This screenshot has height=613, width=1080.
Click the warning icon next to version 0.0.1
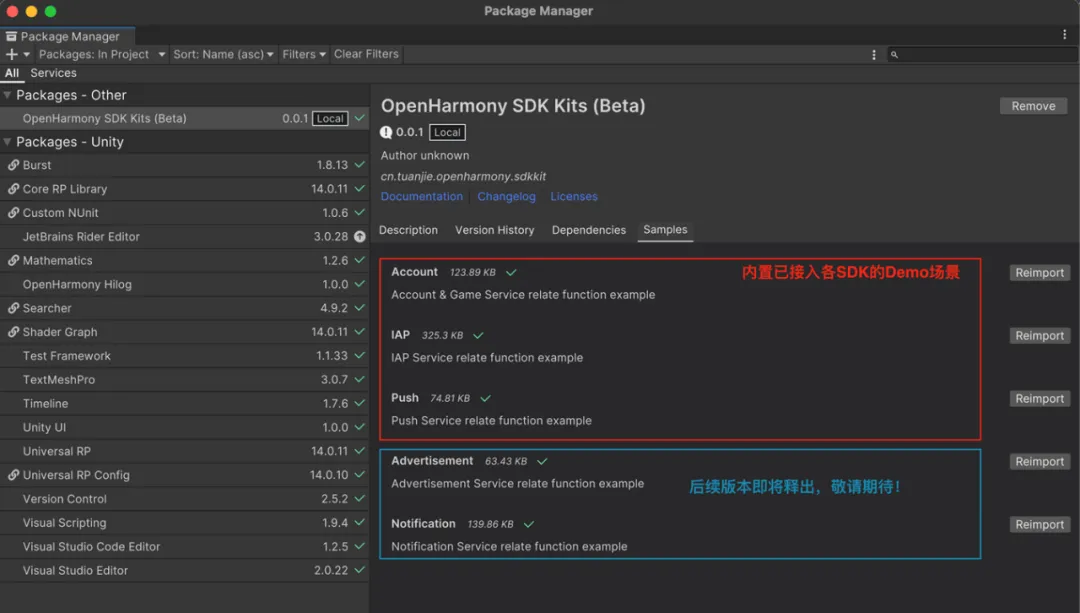[x=386, y=132]
